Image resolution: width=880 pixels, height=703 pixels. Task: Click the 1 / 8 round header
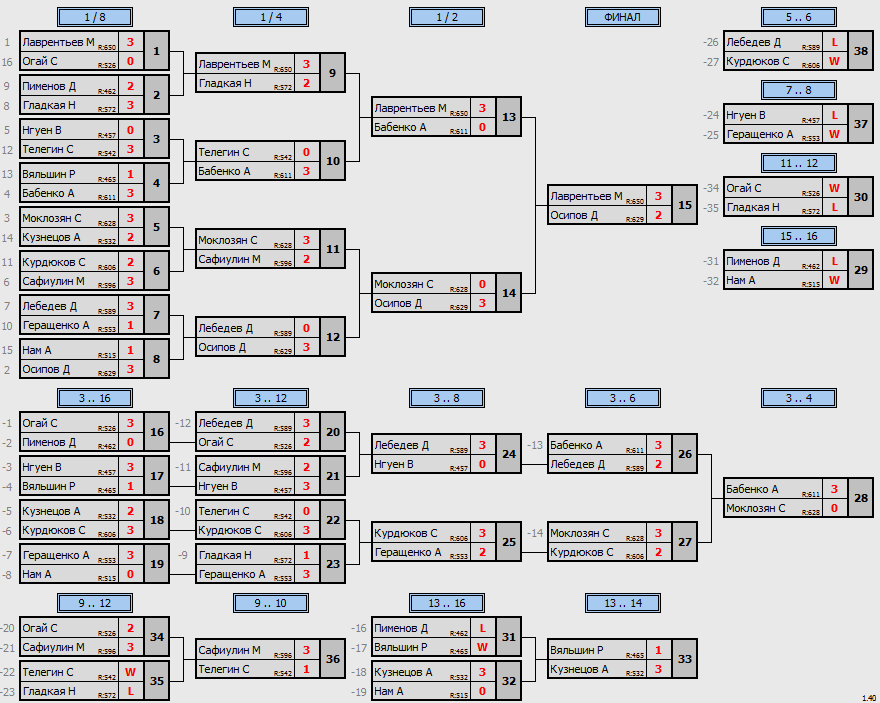pyautogui.click(x=95, y=17)
